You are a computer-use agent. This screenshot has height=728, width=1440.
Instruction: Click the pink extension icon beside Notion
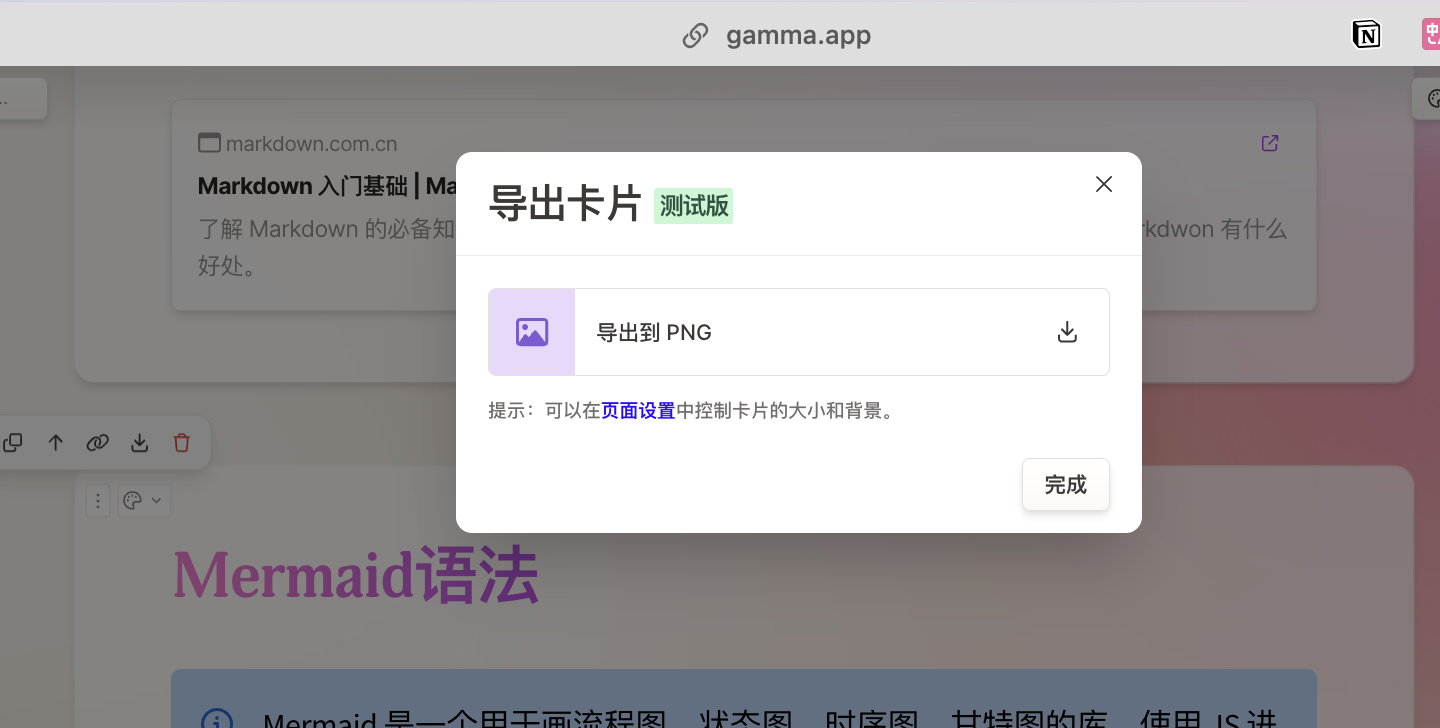pos(1431,35)
